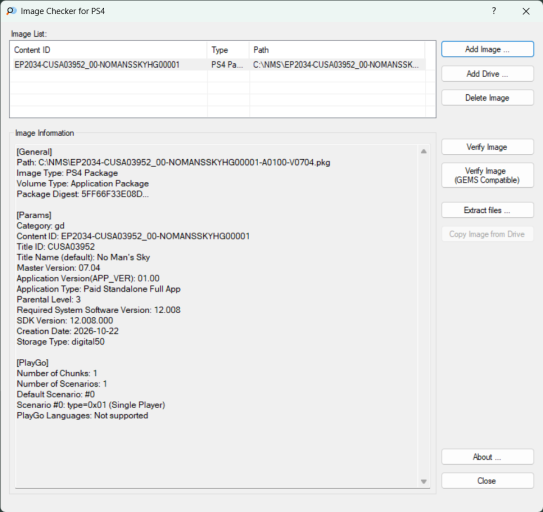This screenshot has height=512, width=543.
Task: Select the EP2034-CUSA03952 image row
Action: click(x=218, y=65)
